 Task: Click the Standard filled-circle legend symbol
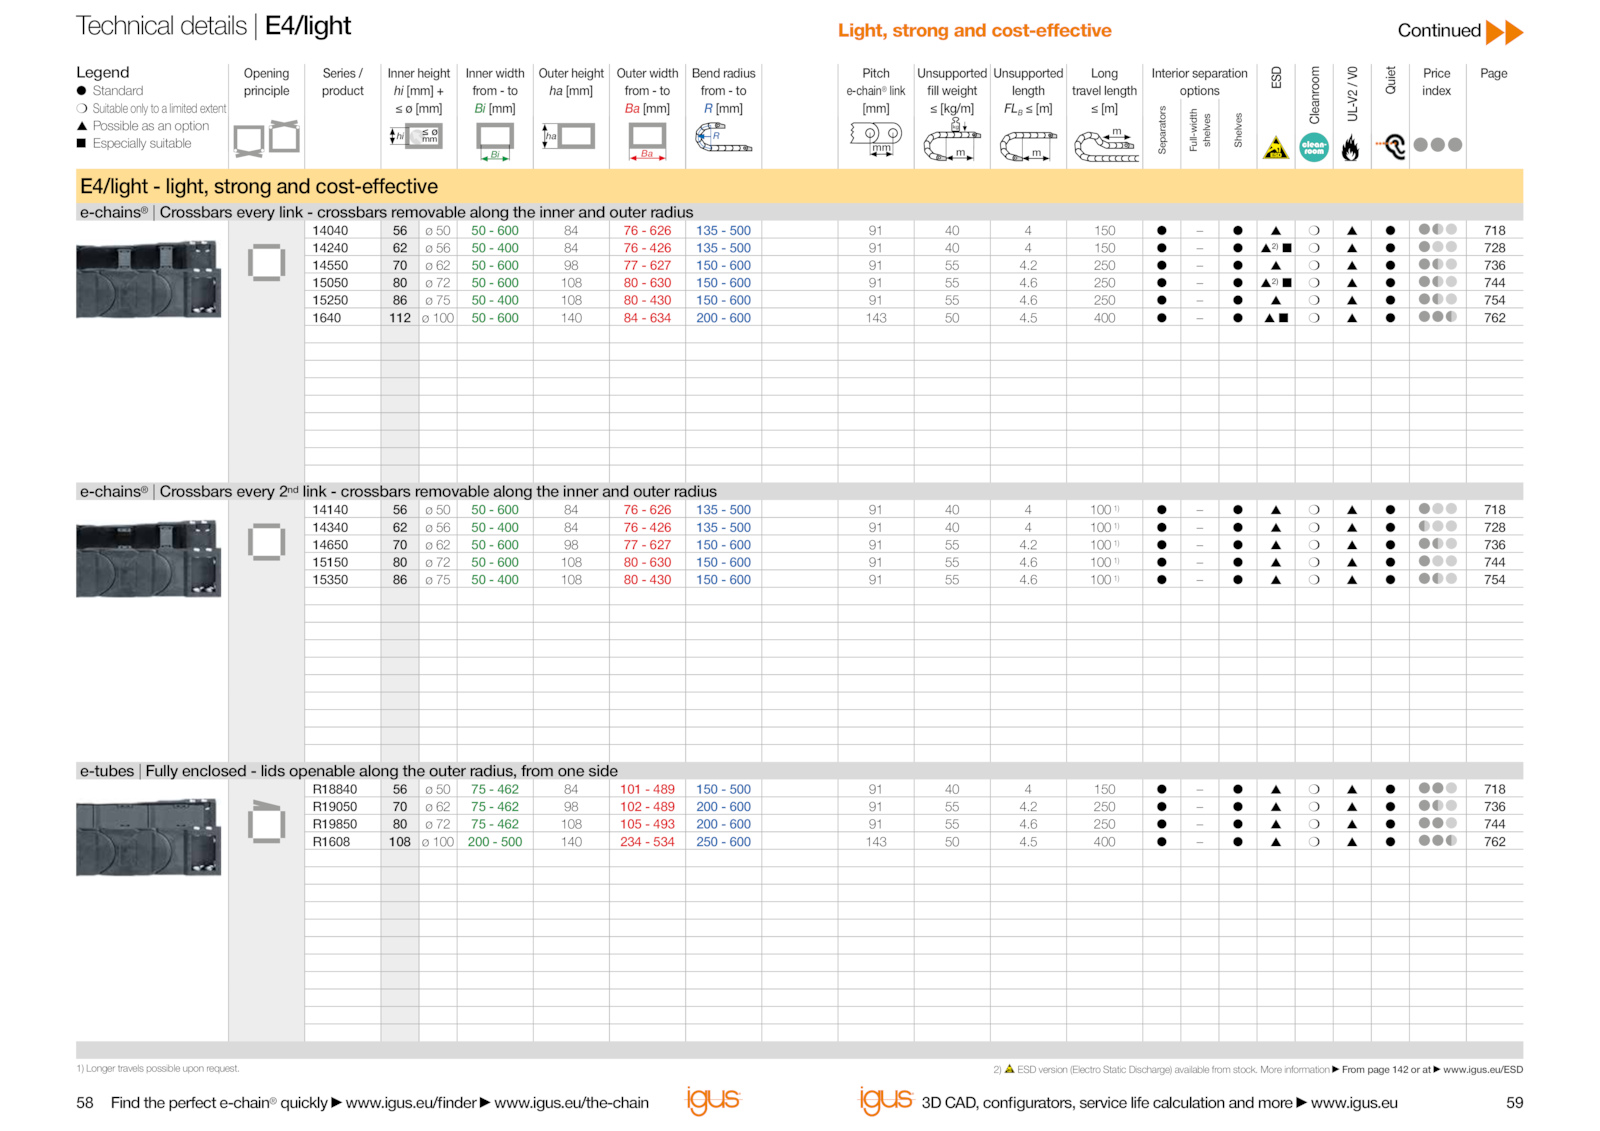82,91
